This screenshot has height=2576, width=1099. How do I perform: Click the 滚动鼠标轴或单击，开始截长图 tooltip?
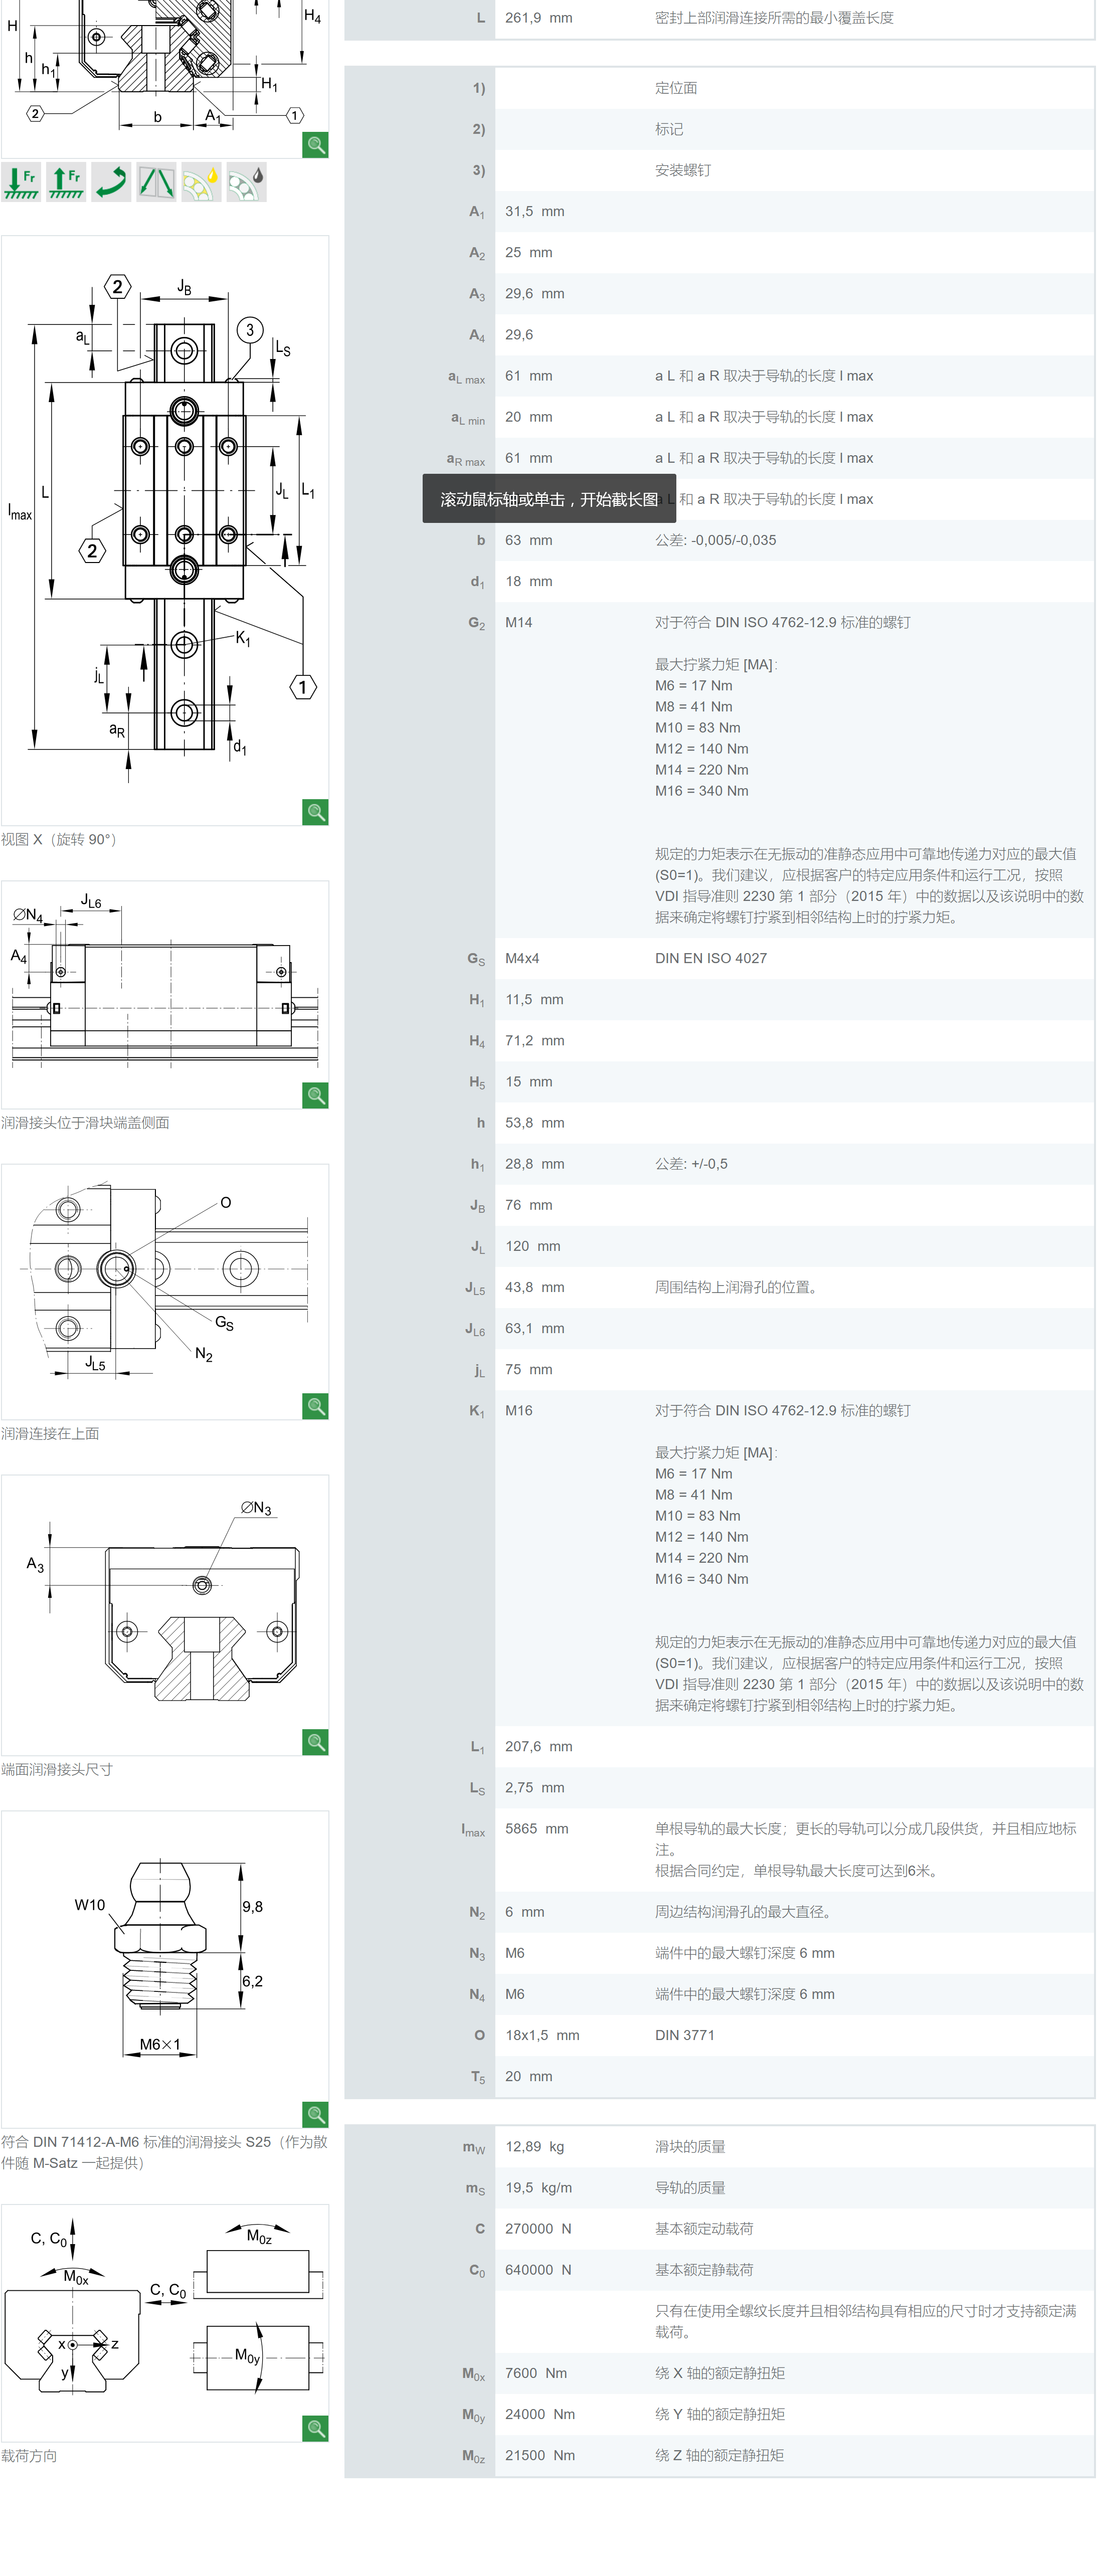(x=549, y=499)
